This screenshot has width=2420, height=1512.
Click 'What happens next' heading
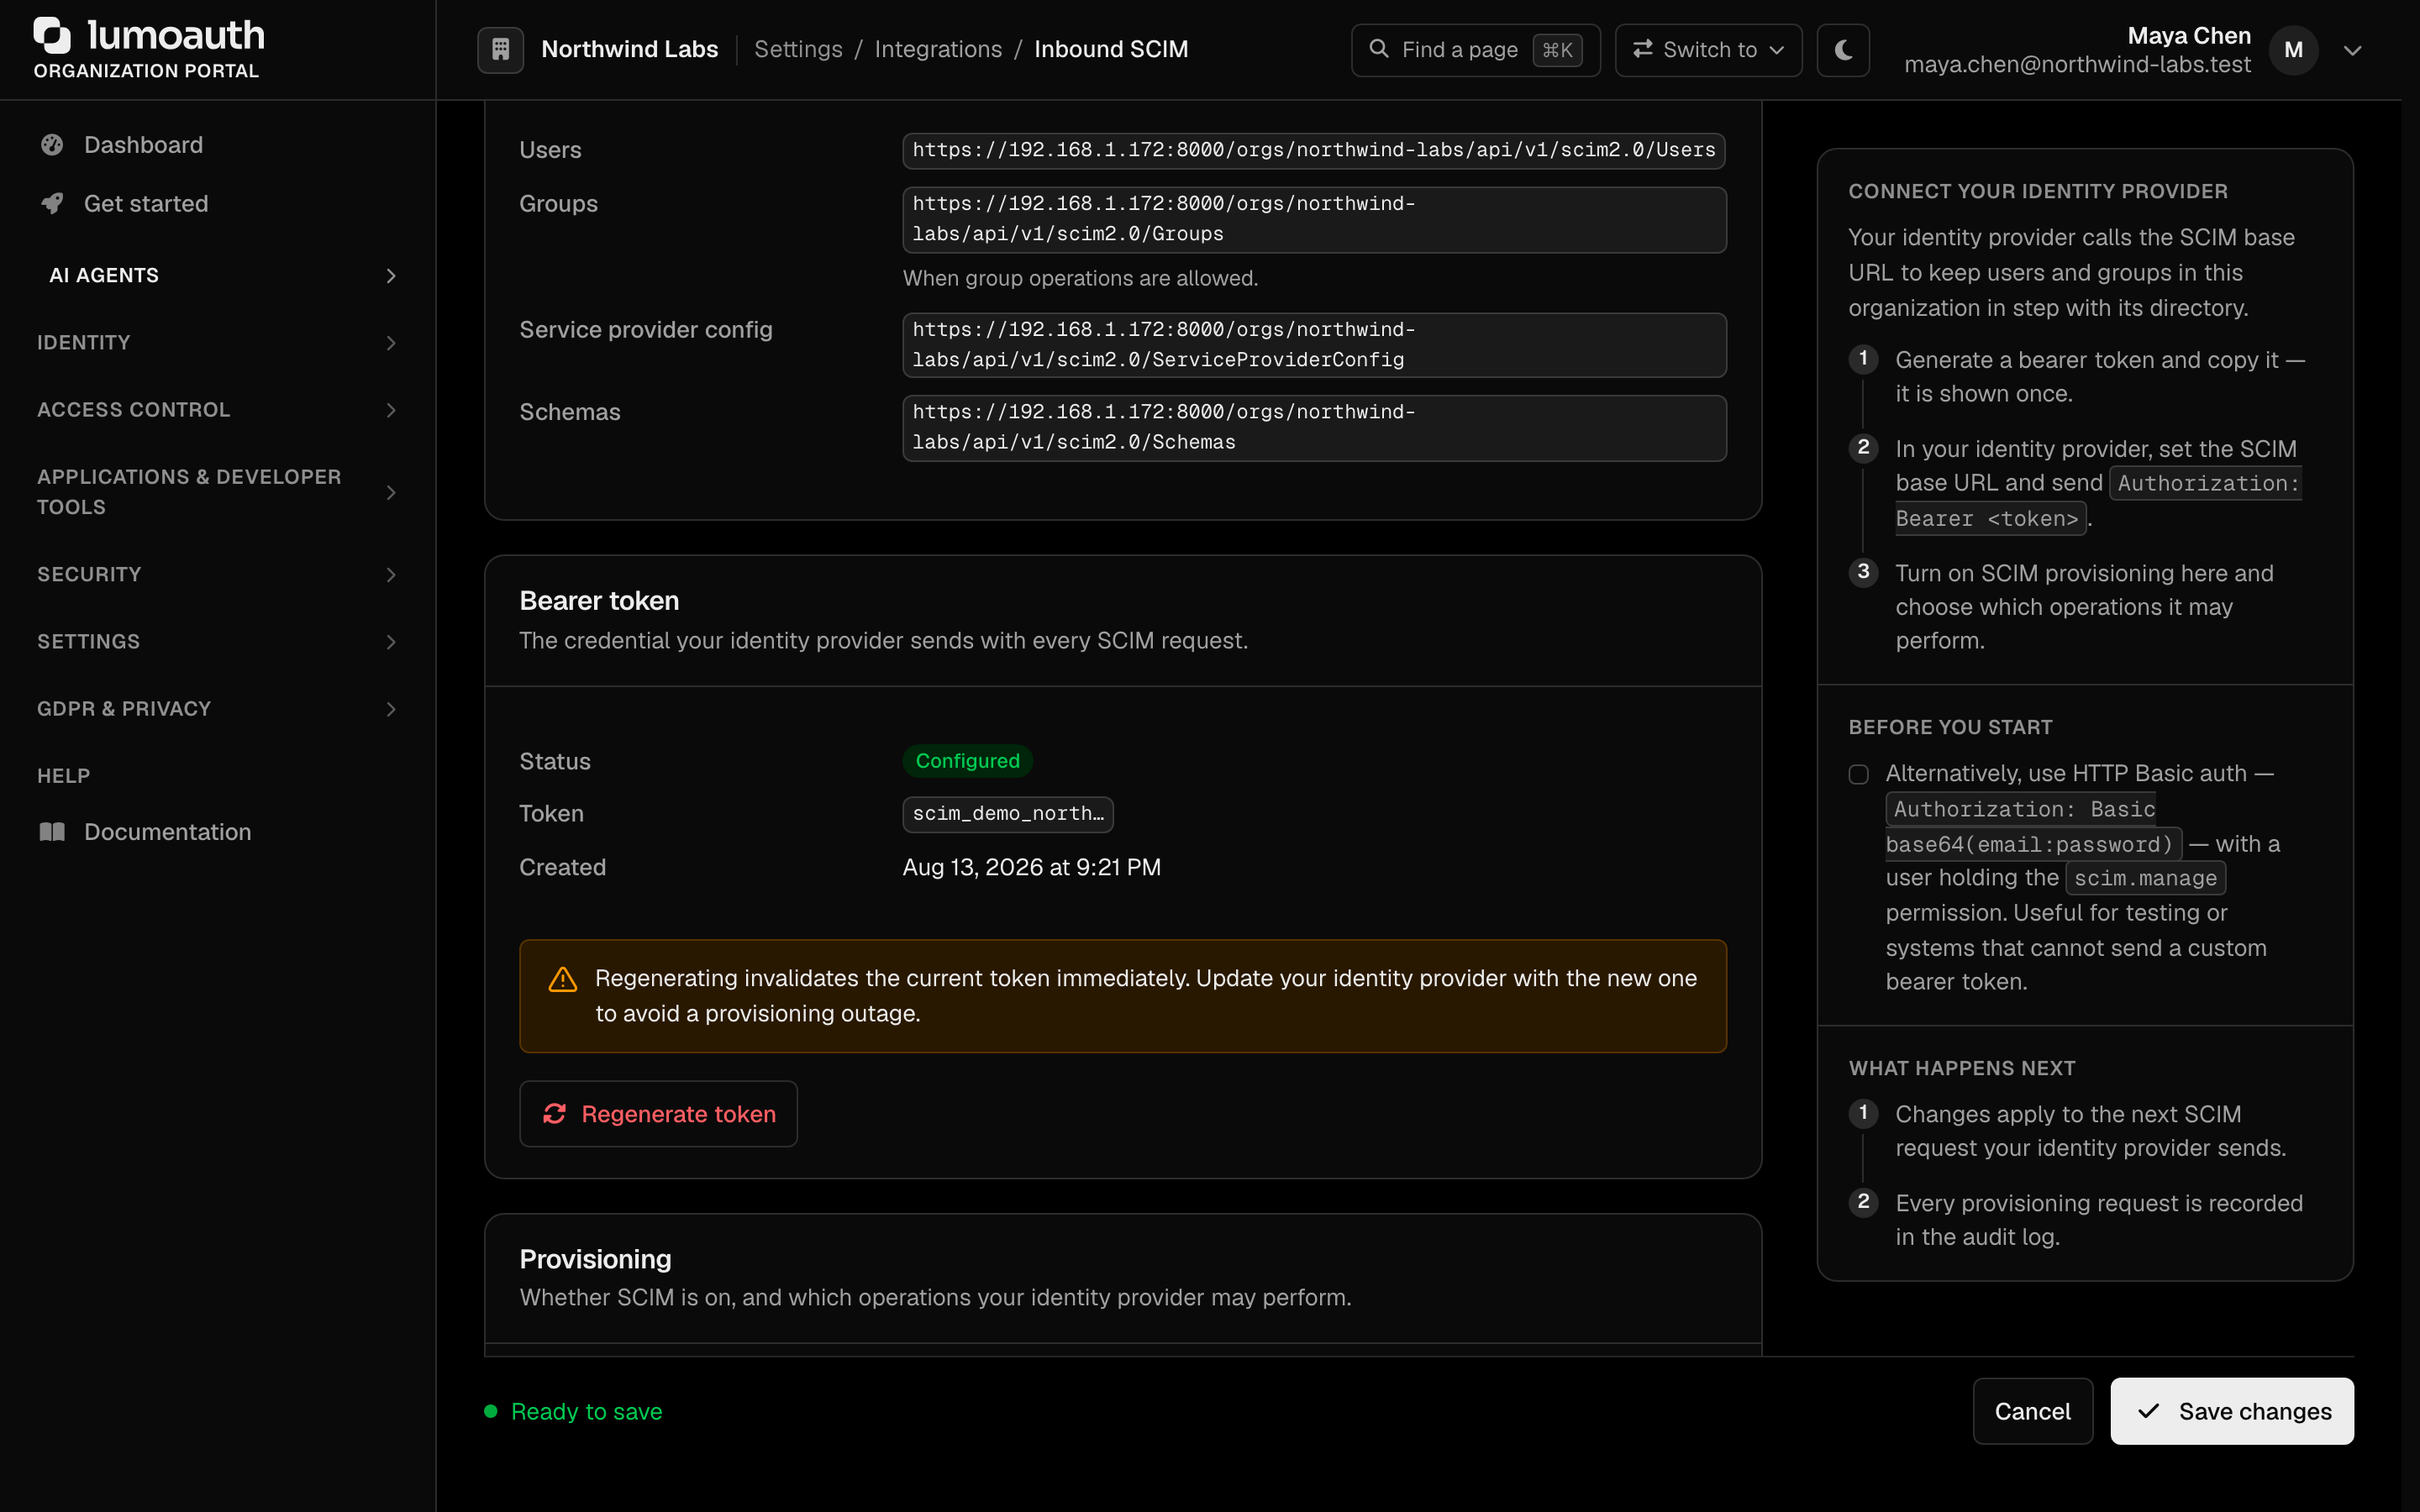pyautogui.click(x=1962, y=1068)
